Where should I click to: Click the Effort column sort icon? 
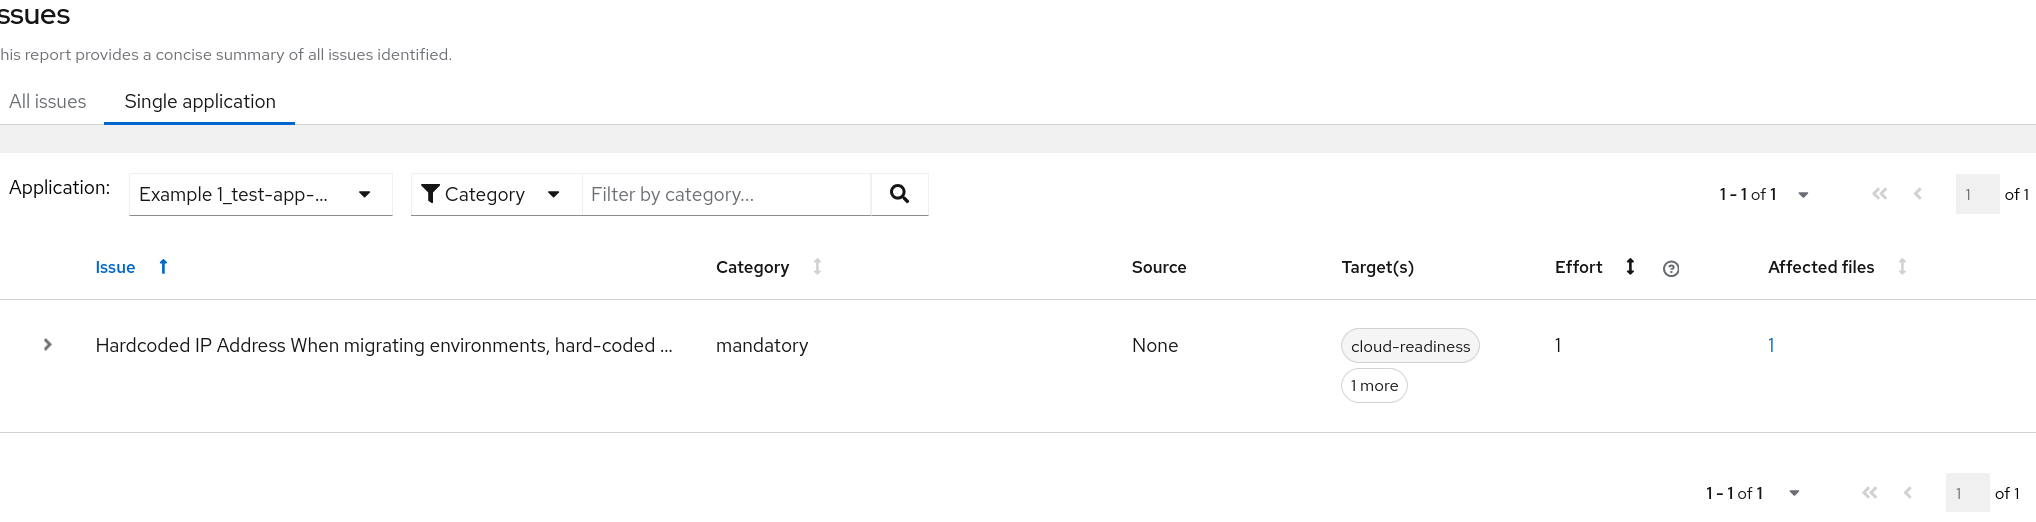click(x=1630, y=267)
